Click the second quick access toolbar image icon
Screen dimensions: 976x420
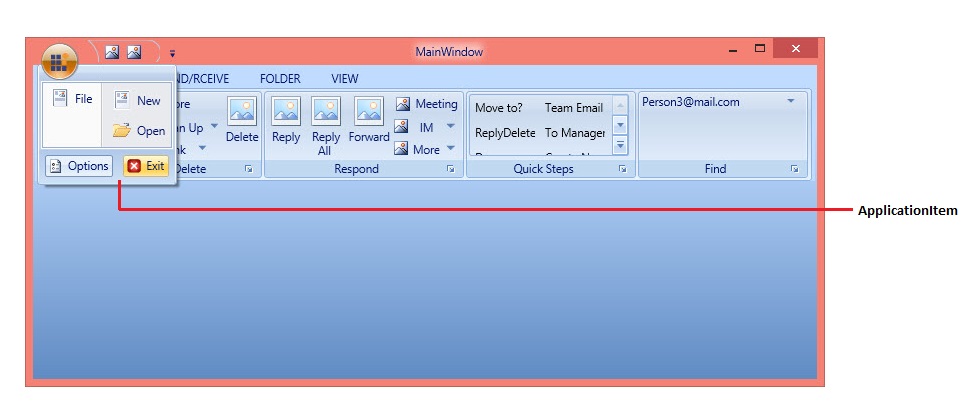tap(134, 52)
